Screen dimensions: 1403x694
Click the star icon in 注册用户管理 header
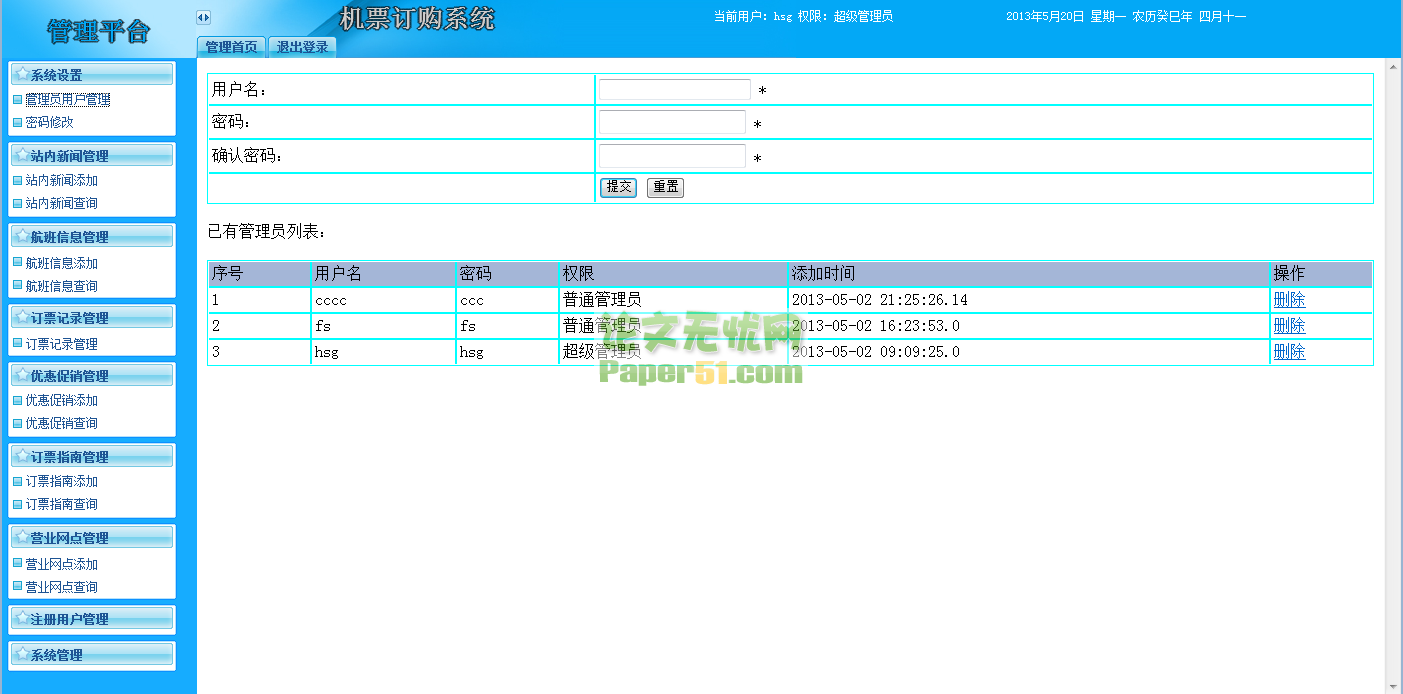click(x=22, y=618)
